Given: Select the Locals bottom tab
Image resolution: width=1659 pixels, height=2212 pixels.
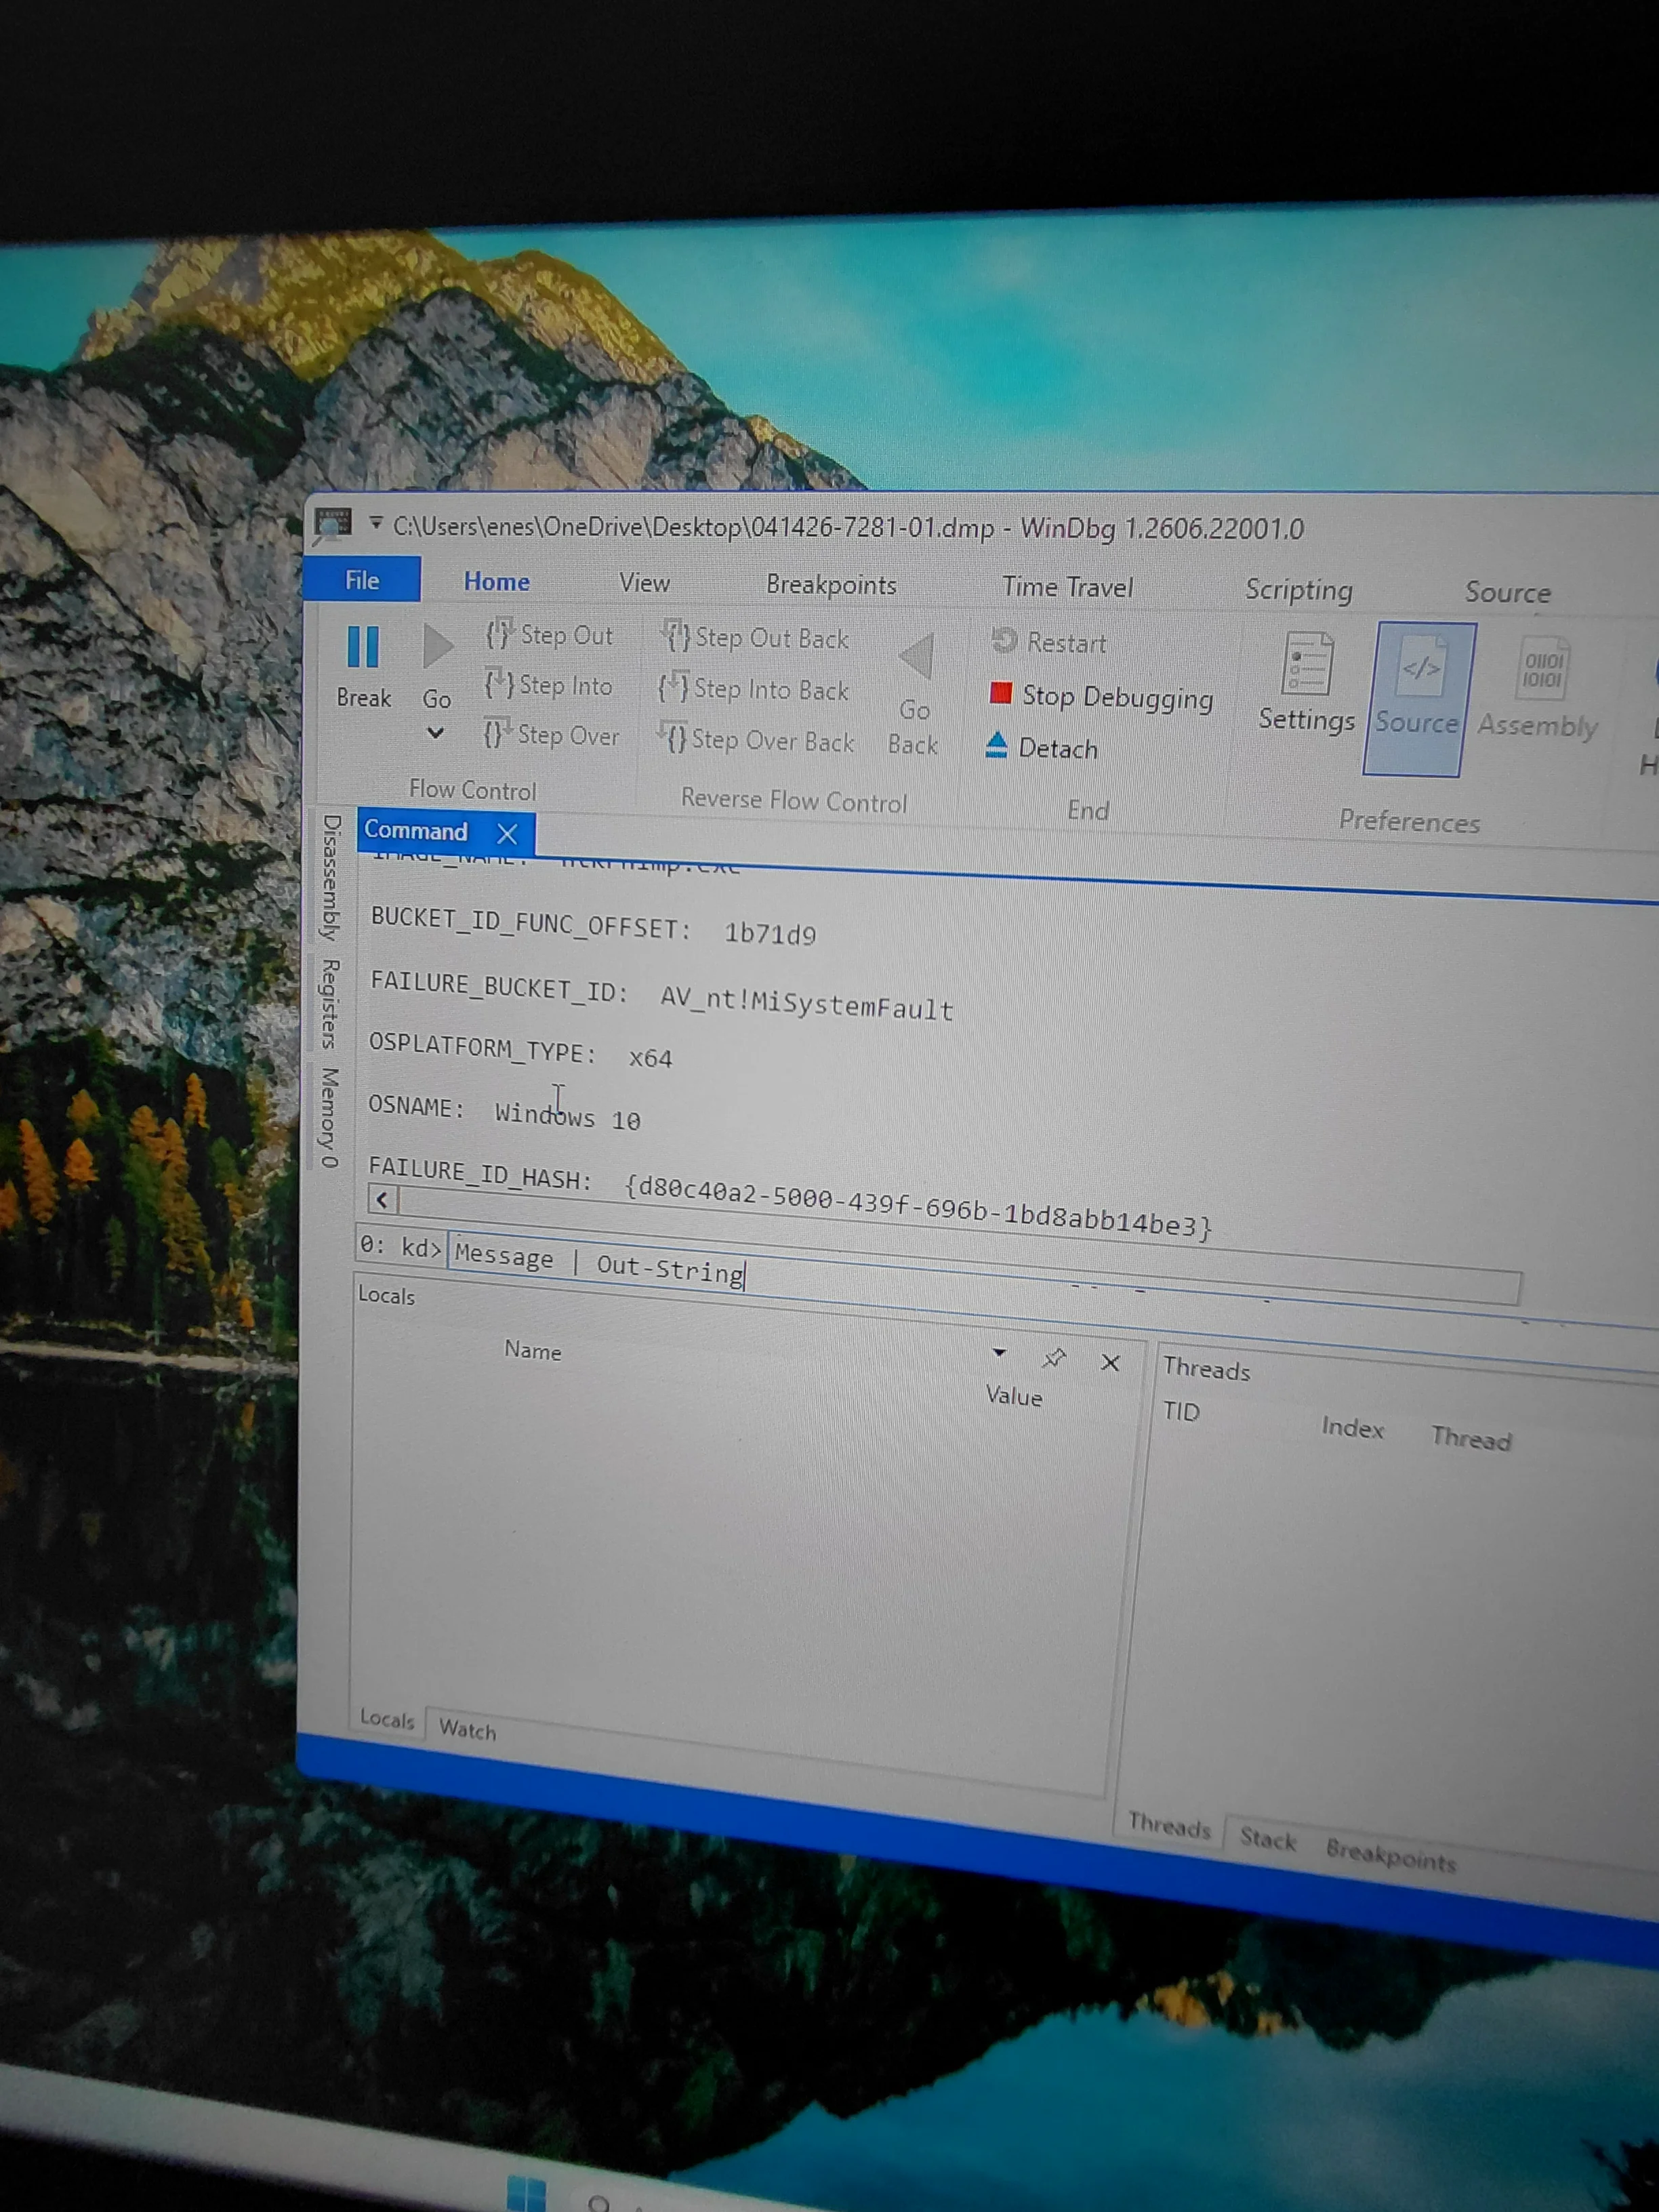Looking at the screenshot, I should pyautogui.click(x=387, y=1719).
